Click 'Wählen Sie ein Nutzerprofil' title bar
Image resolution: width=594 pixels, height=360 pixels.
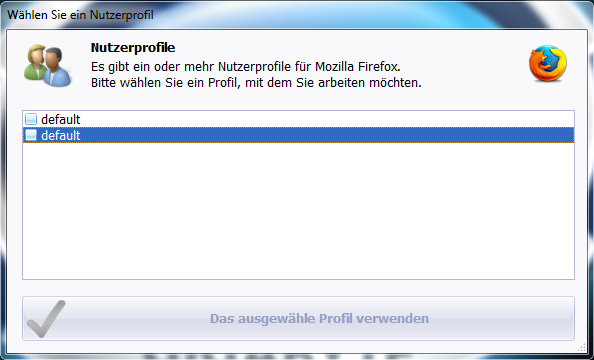tap(297, 15)
